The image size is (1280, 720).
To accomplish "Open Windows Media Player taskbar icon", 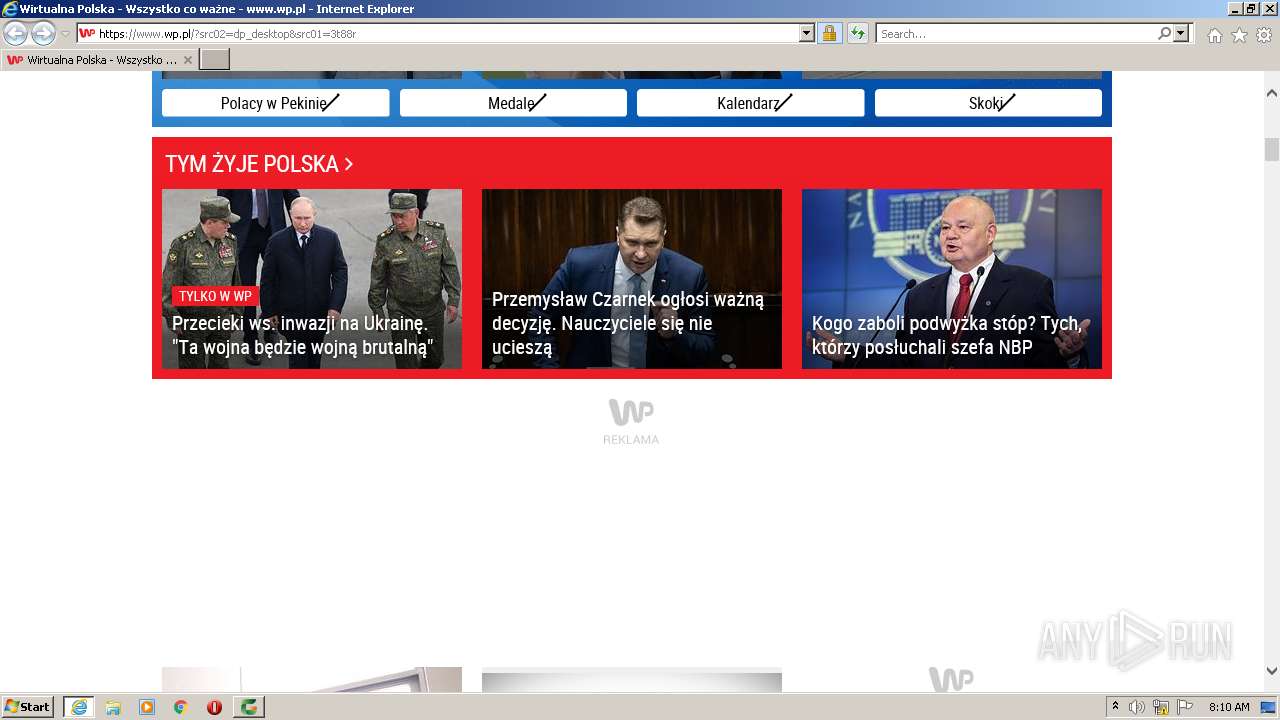I will click(x=147, y=707).
